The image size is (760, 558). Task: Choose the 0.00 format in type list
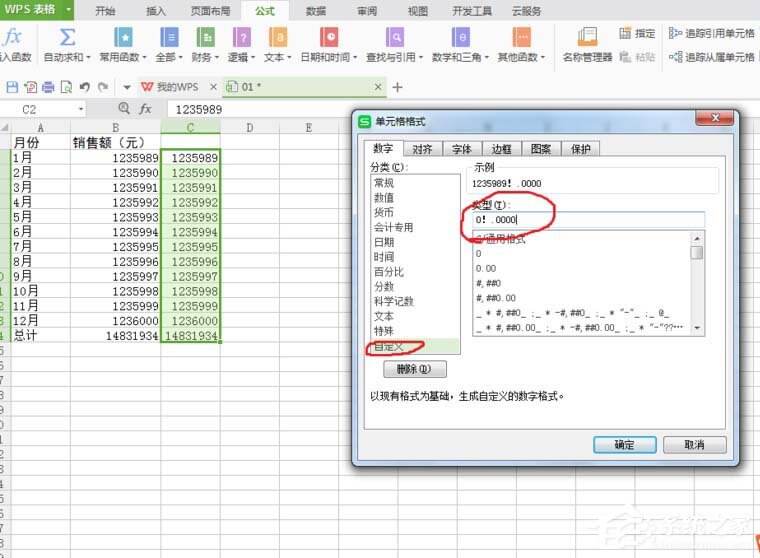click(x=486, y=268)
